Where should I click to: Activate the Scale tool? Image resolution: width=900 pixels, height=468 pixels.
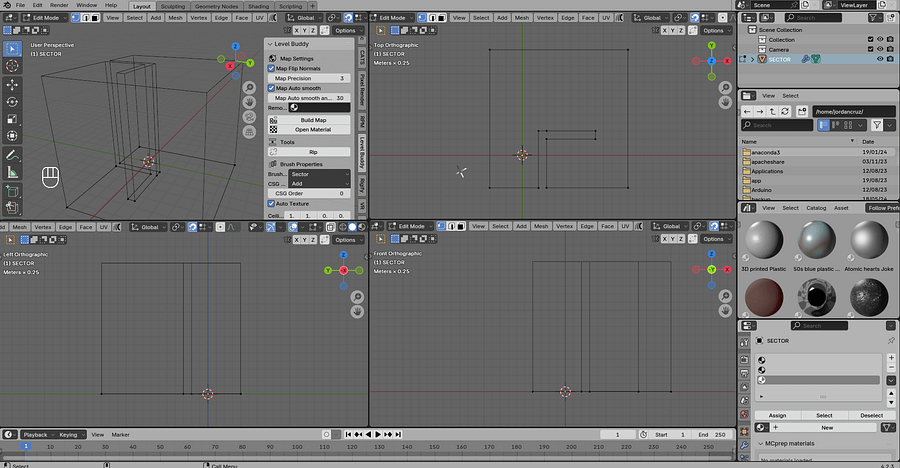coord(12,119)
